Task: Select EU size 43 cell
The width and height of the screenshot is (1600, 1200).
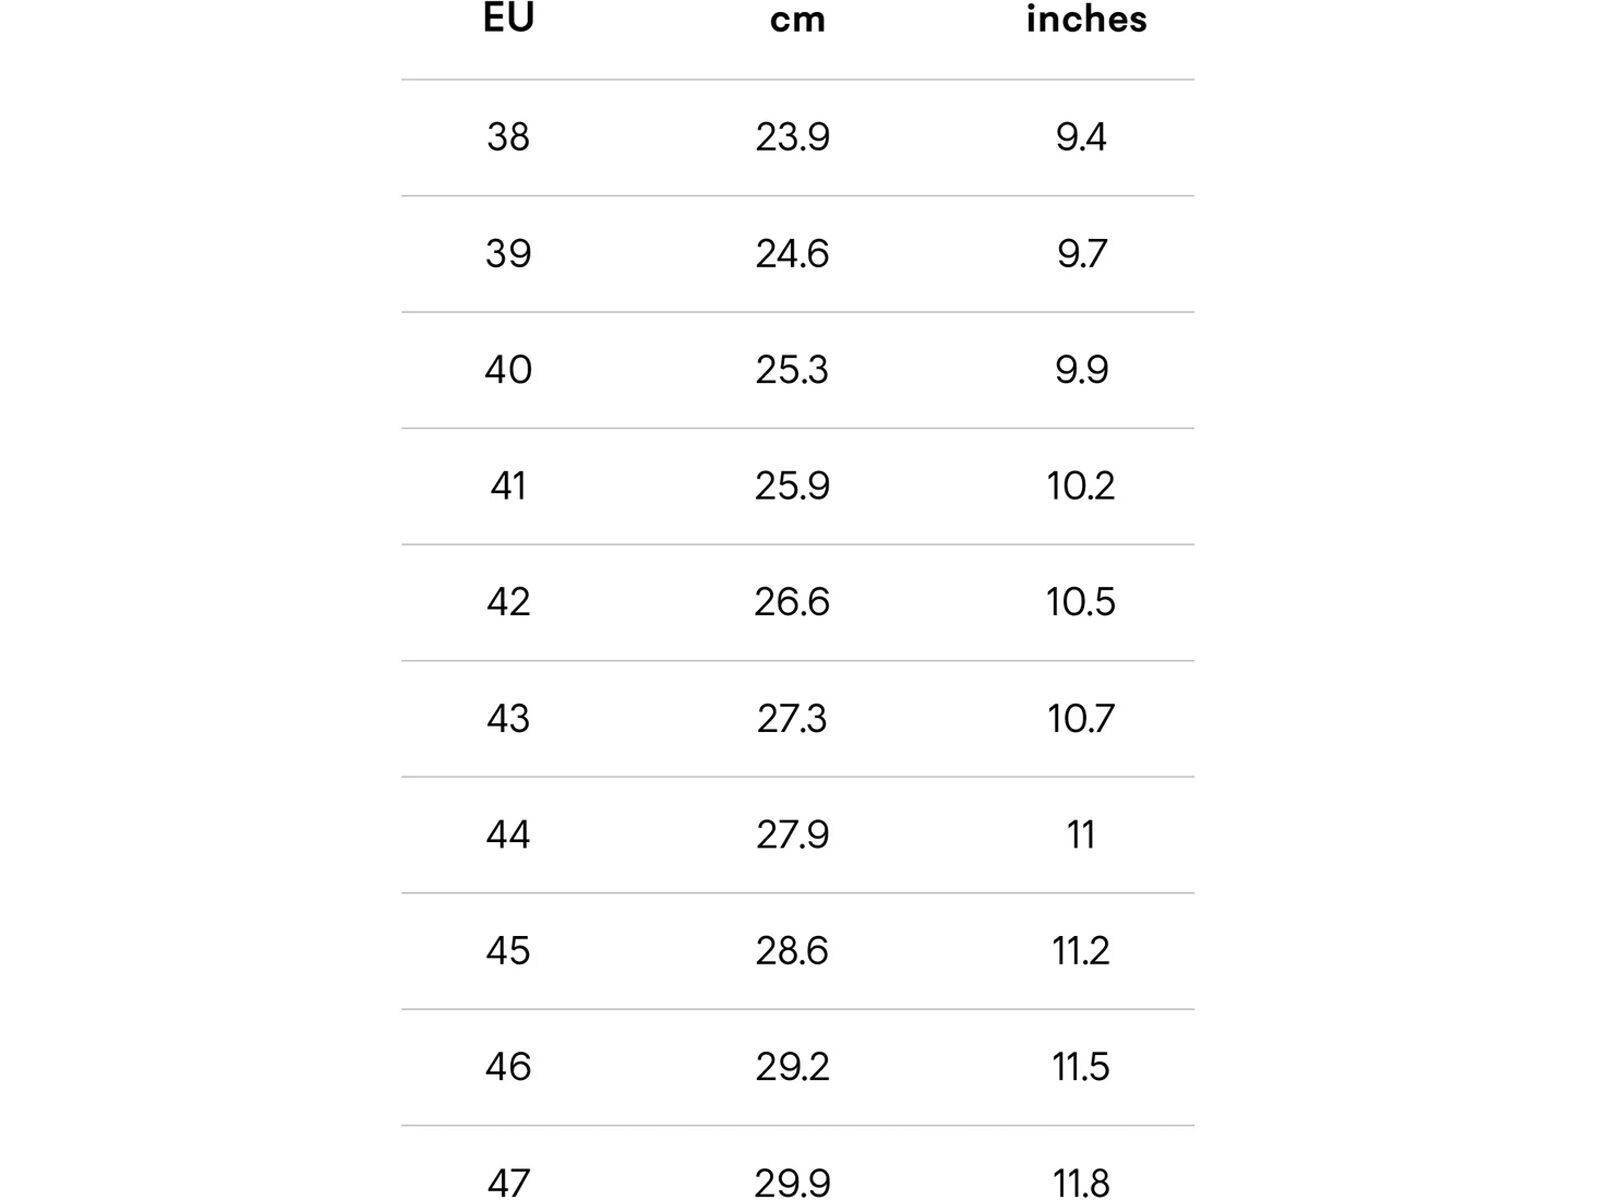Action: [x=508, y=719]
